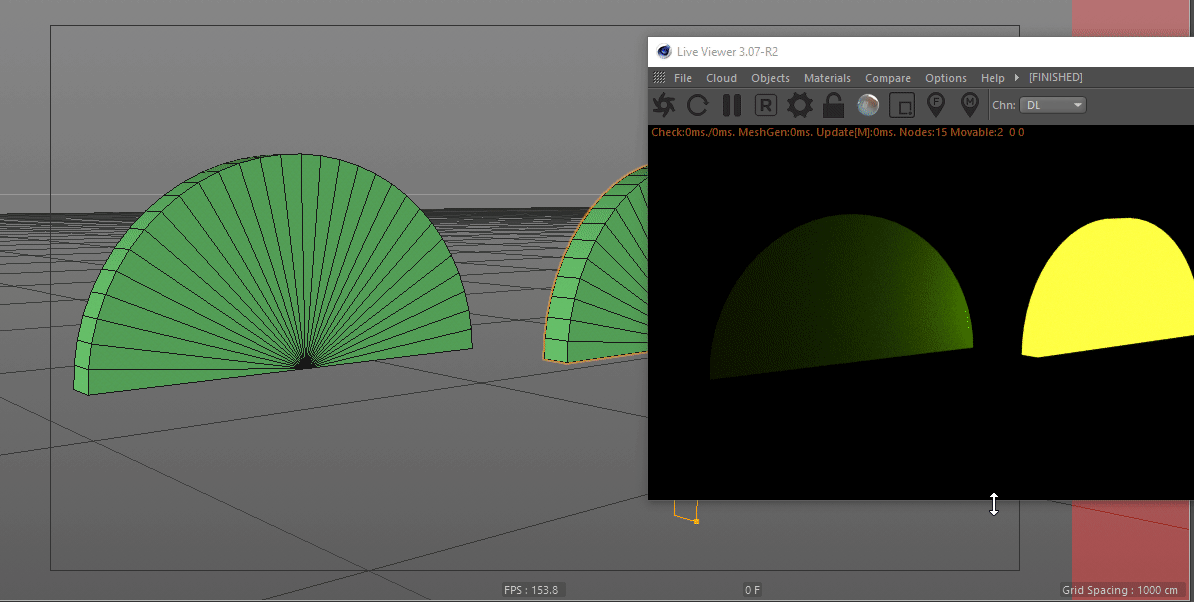
Task: Open the Chn channel dropdown showing DL
Action: [1053, 105]
